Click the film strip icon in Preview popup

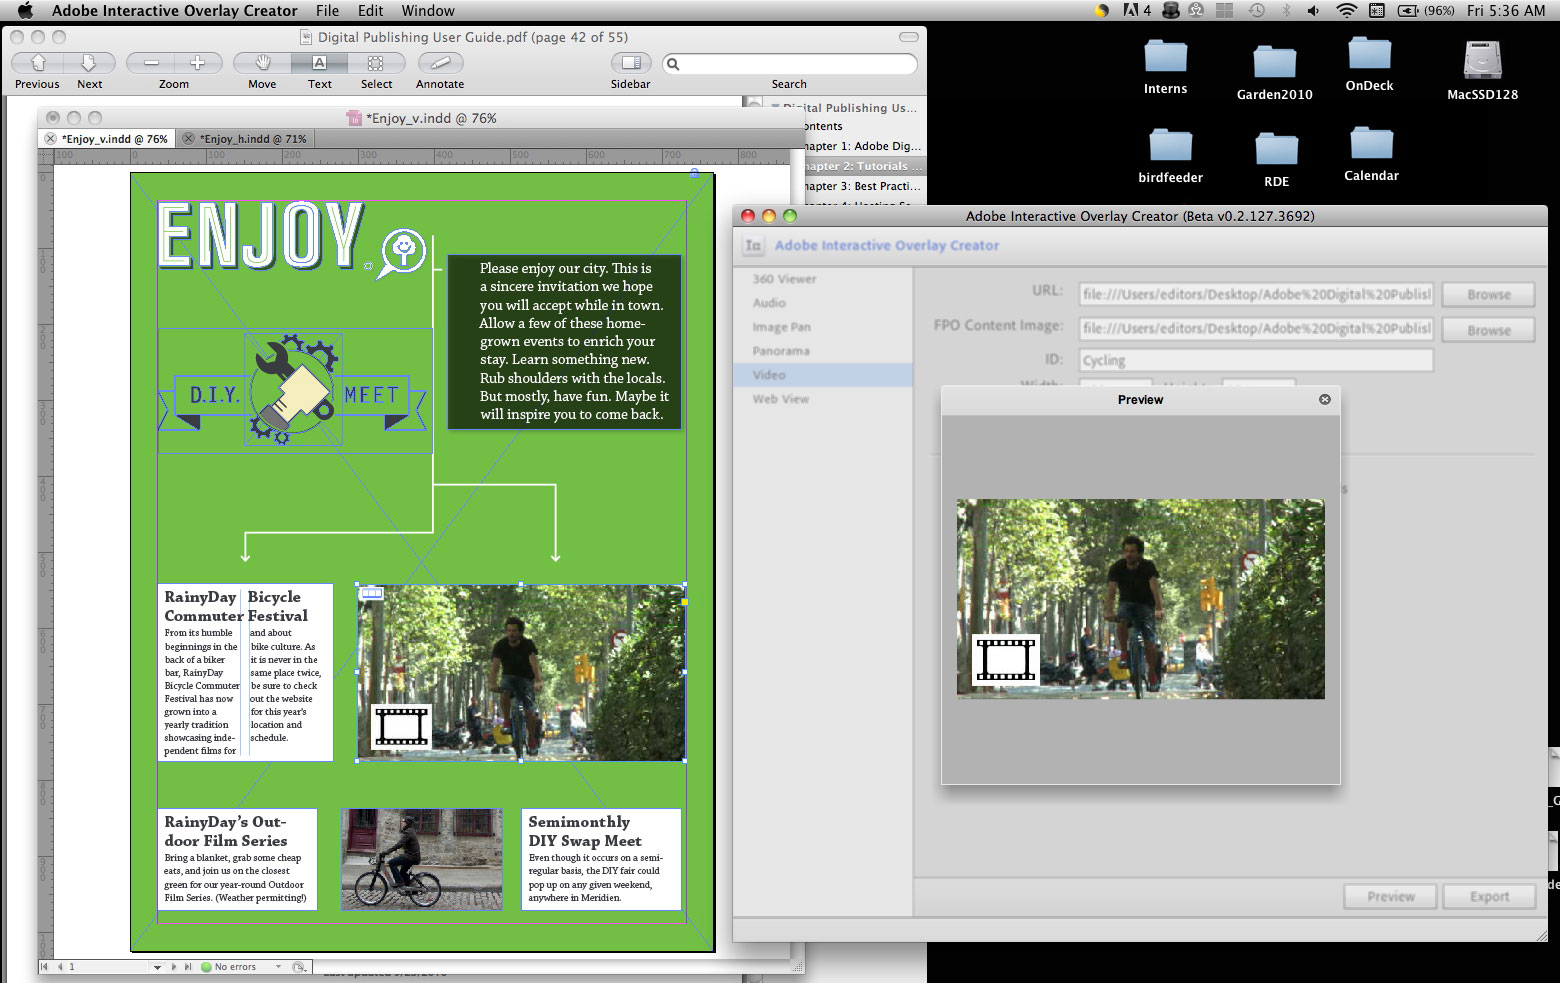click(1006, 659)
